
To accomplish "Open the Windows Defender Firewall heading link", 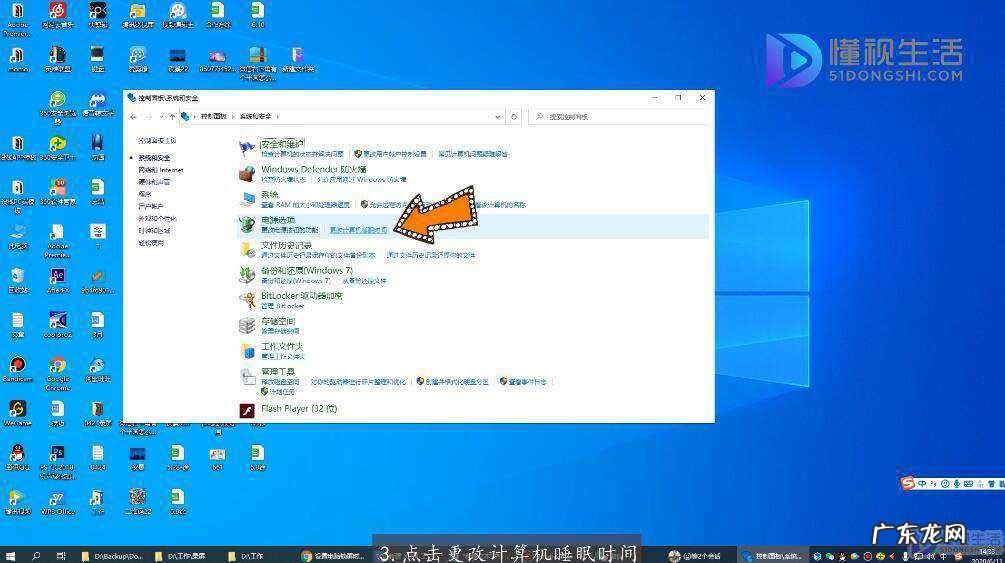I will [313, 169].
